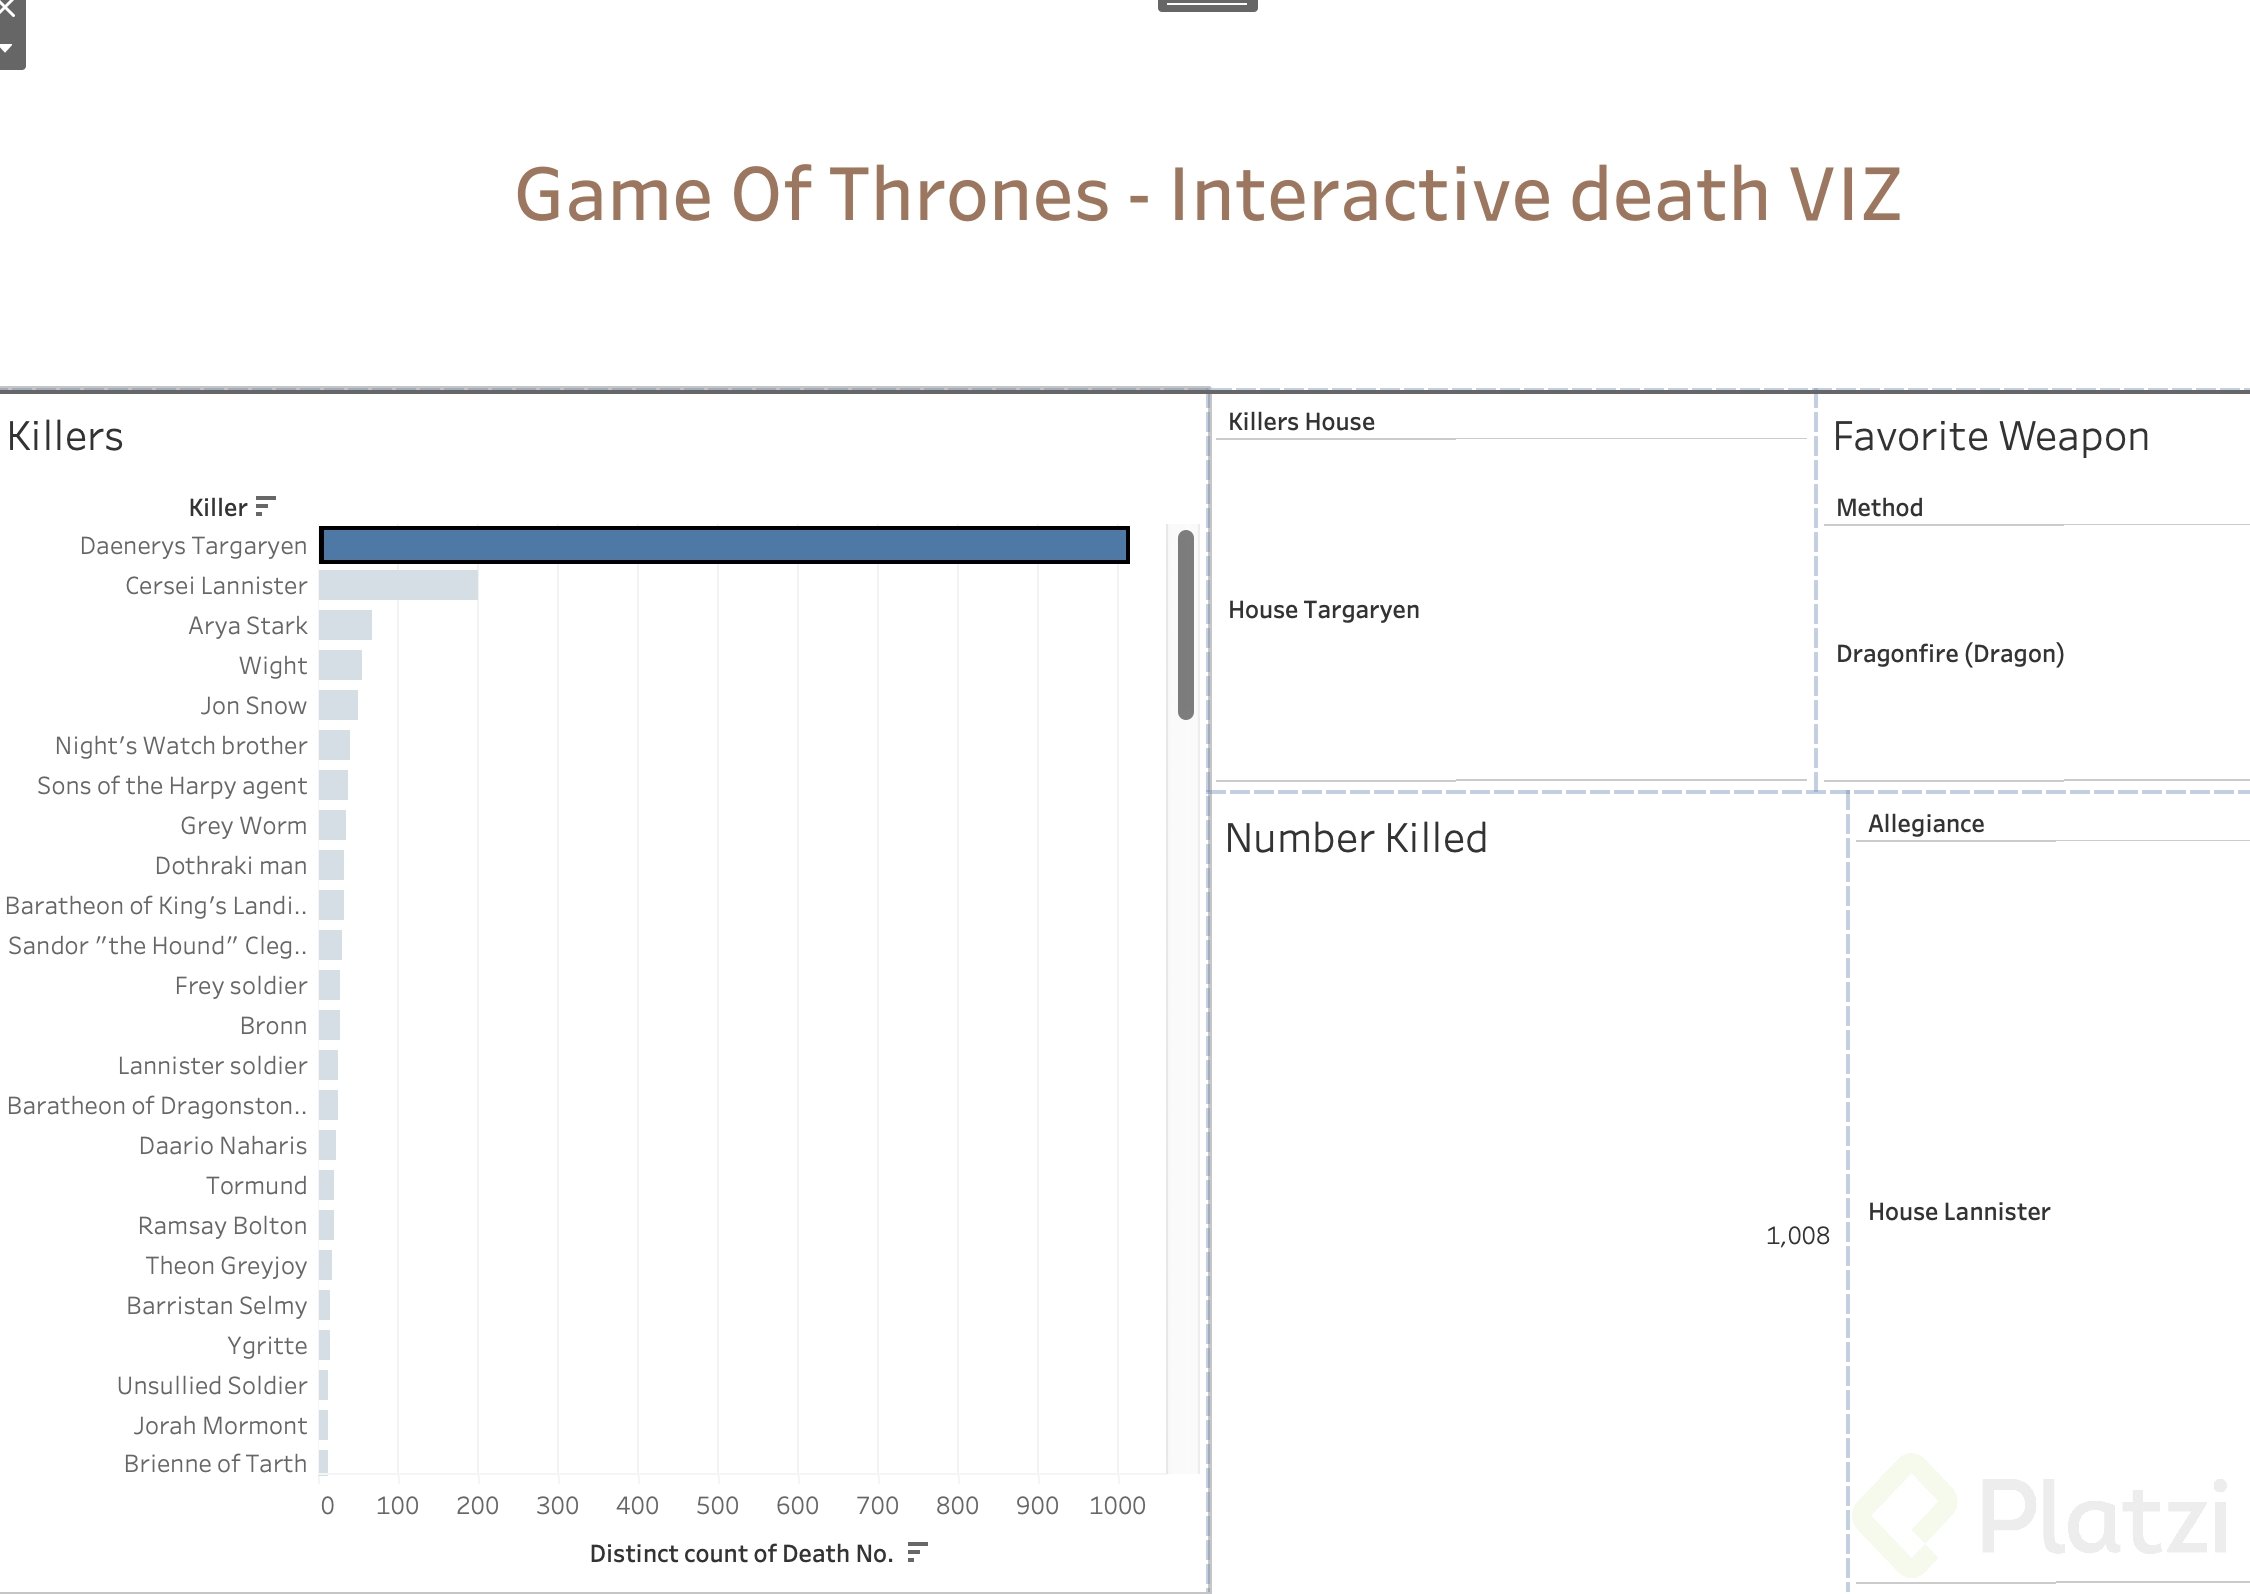2250x1594 pixels.
Task: Click the 1,008 number killed value
Action: pyautogui.click(x=1797, y=1236)
